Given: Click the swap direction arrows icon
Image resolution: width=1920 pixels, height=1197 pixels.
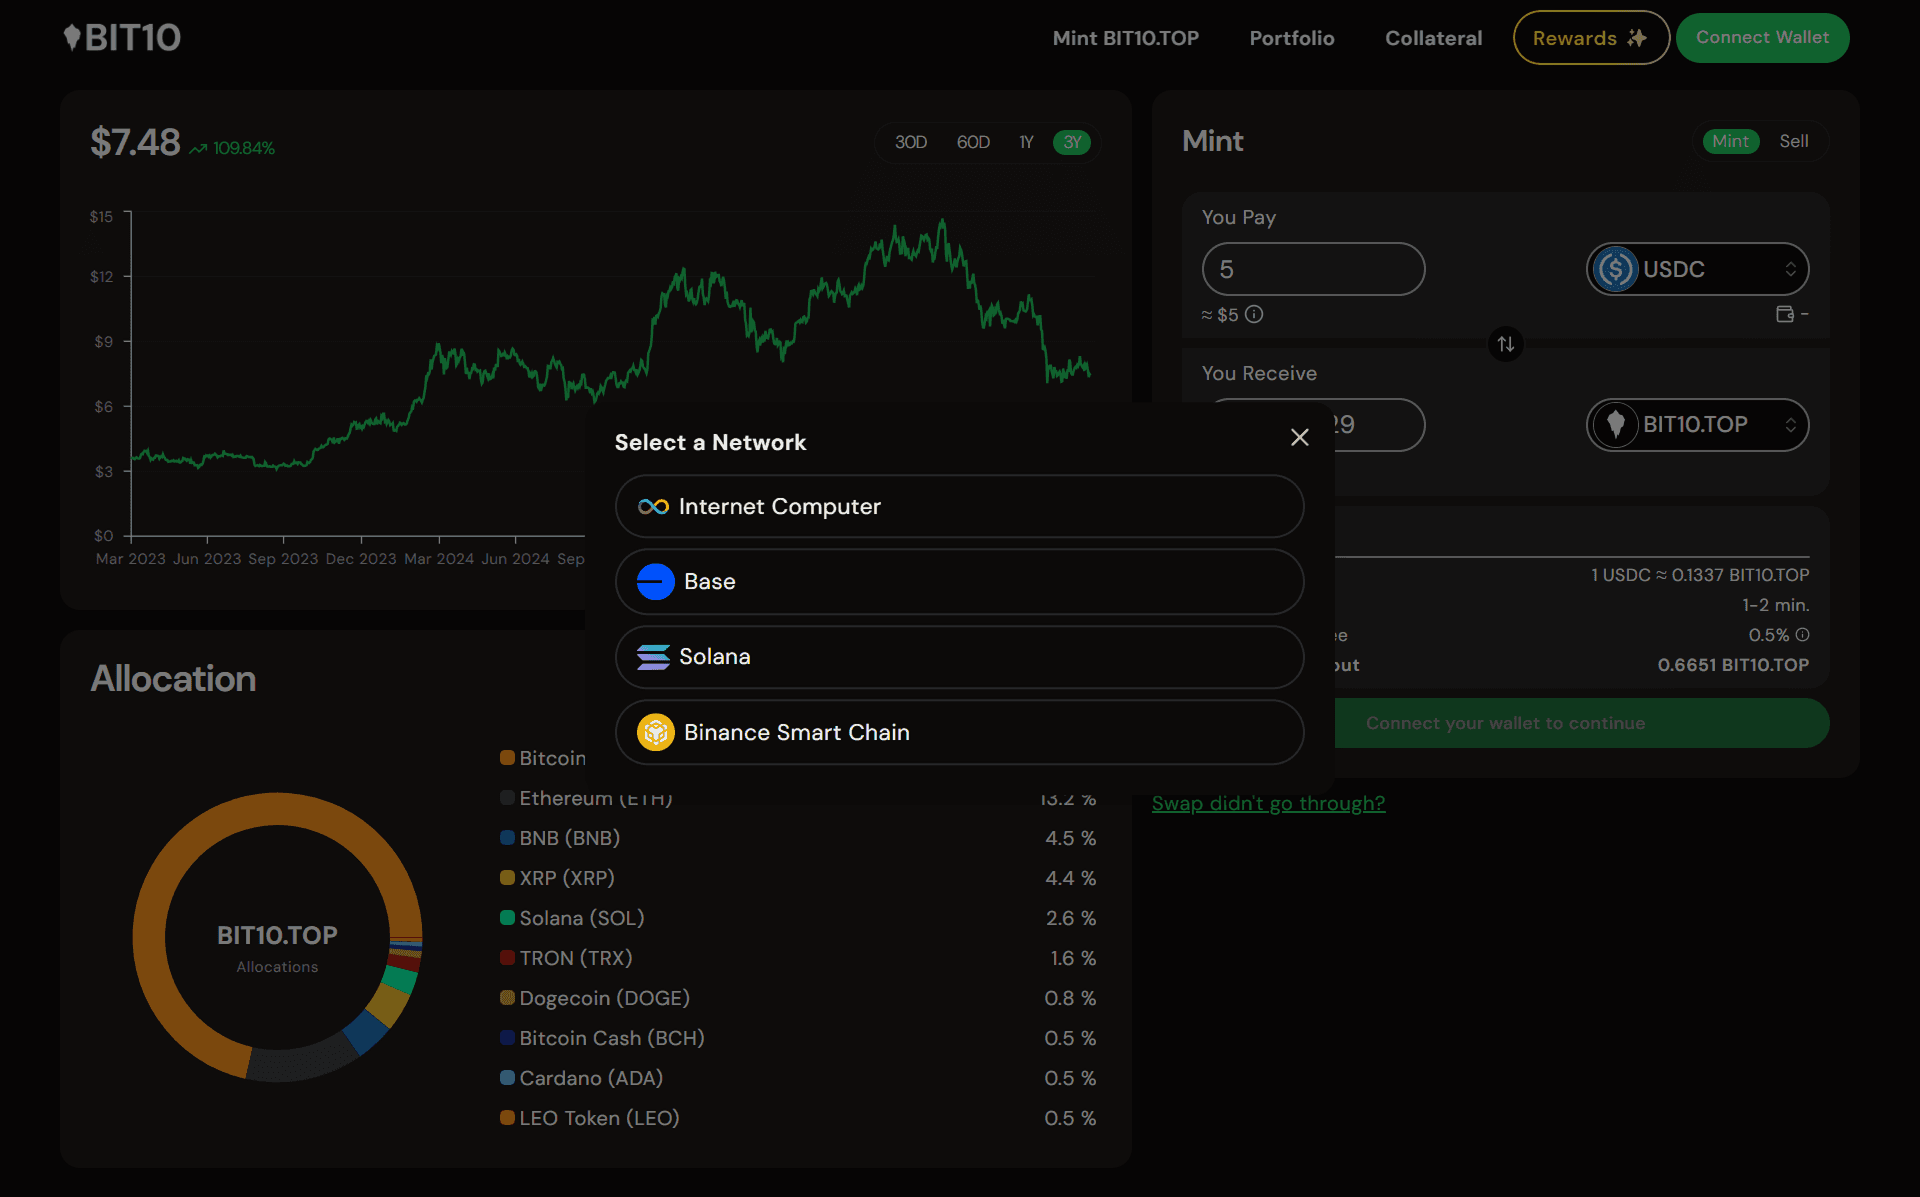Looking at the screenshot, I should pos(1505,344).
